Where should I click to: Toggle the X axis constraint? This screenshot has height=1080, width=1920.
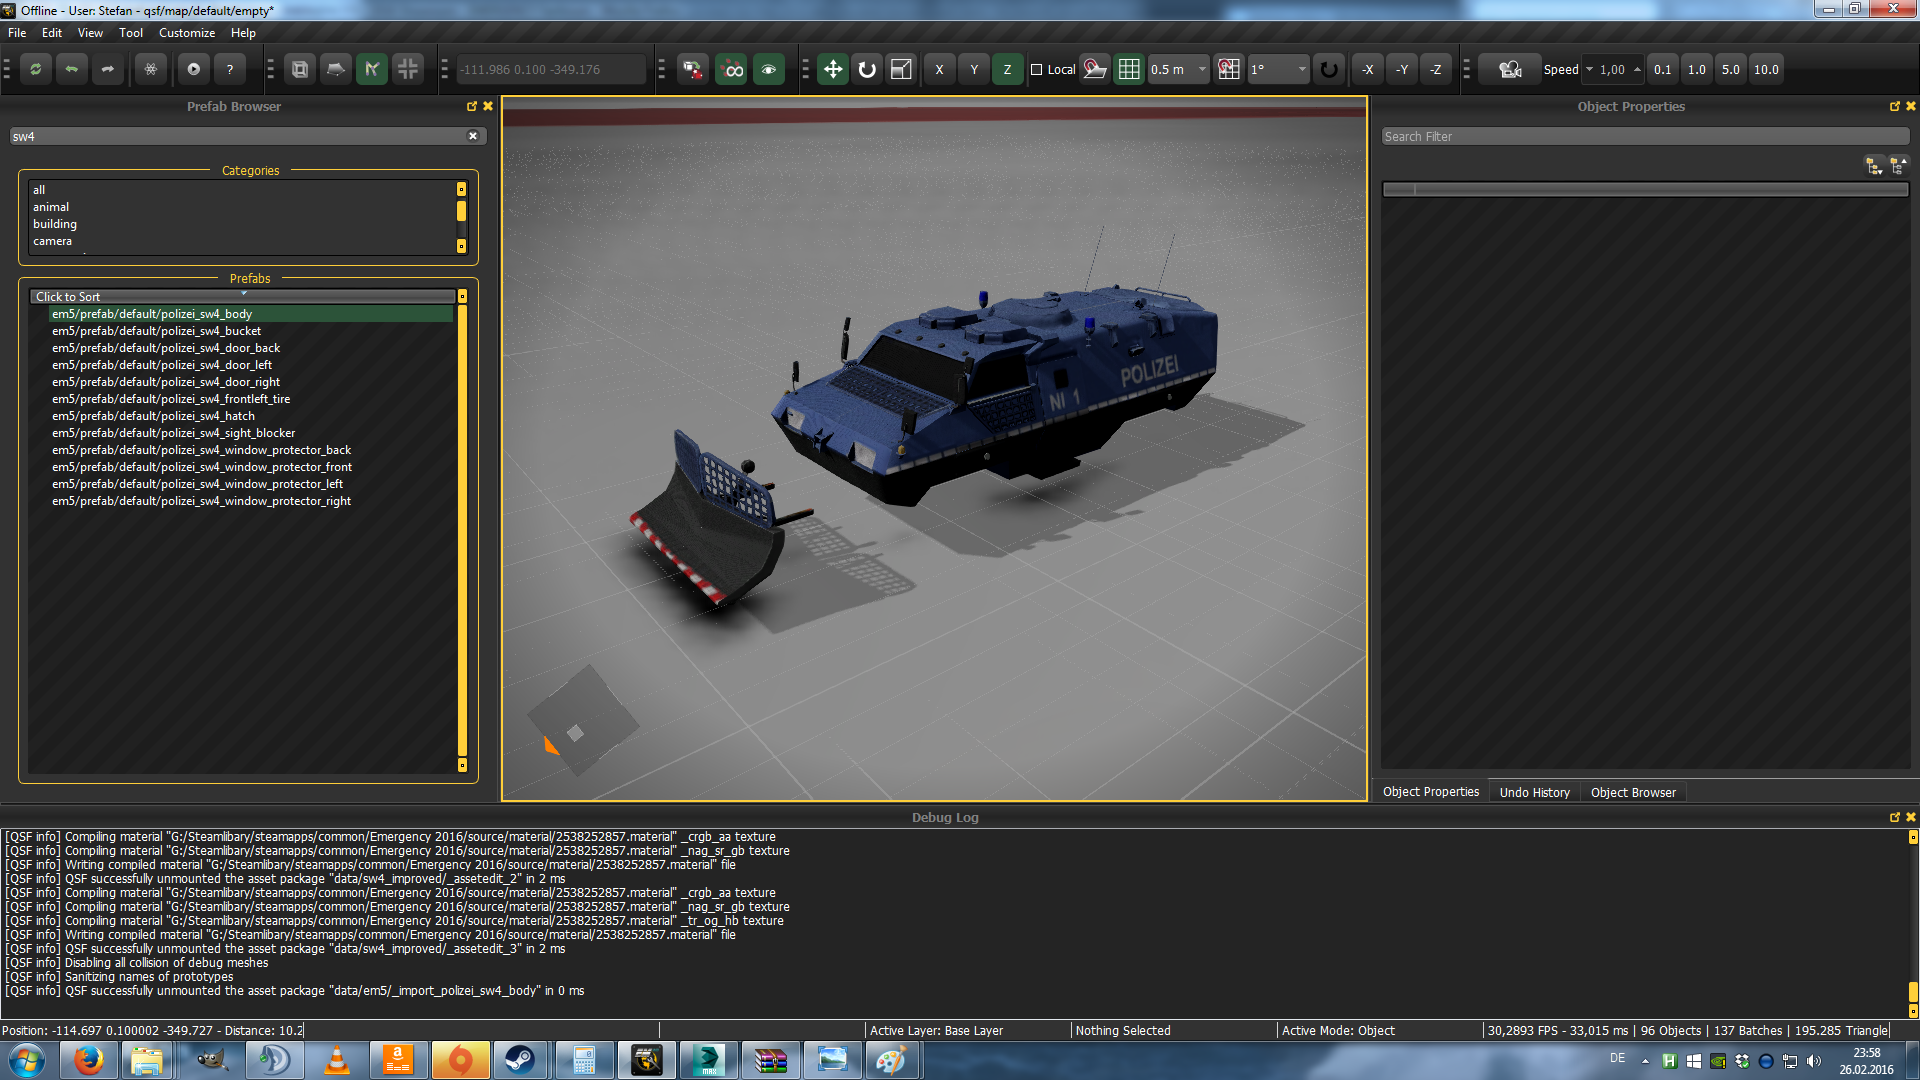[939, 69]
